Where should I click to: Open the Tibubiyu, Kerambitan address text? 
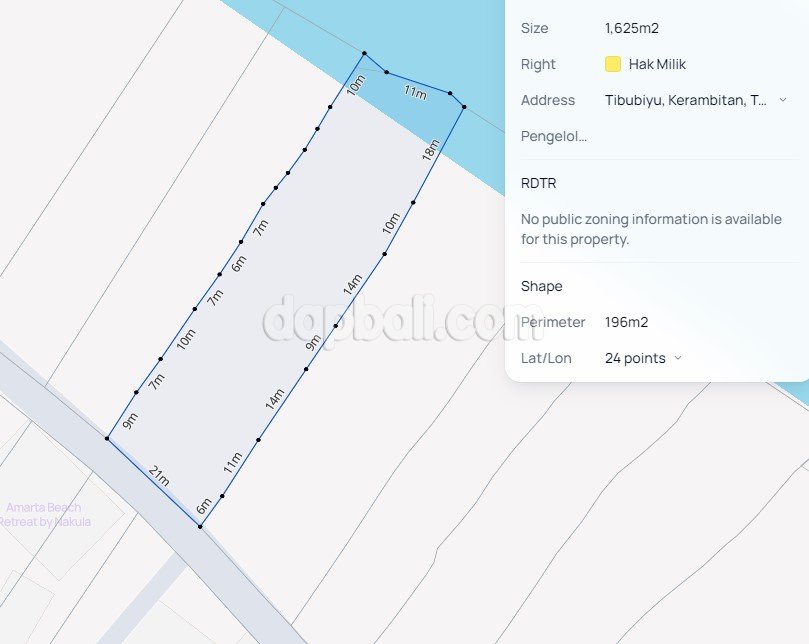point(686,100)
